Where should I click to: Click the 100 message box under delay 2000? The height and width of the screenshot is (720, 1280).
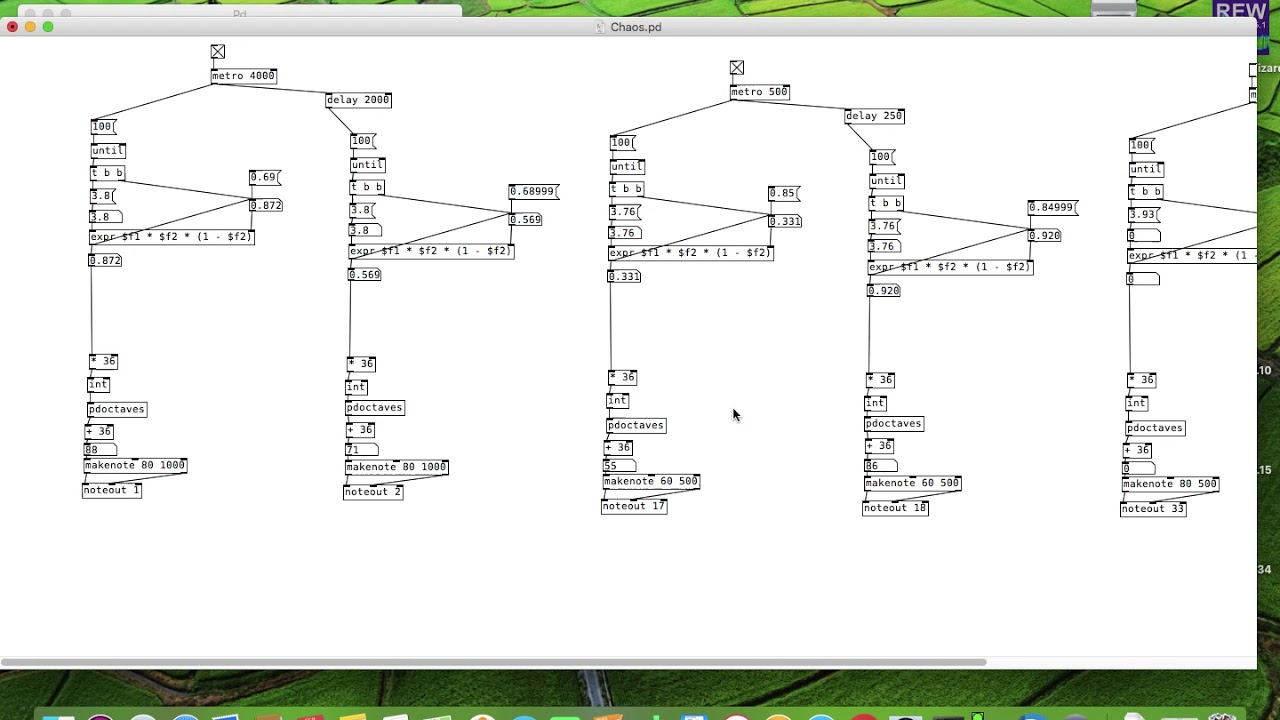(x=363, y=141)
